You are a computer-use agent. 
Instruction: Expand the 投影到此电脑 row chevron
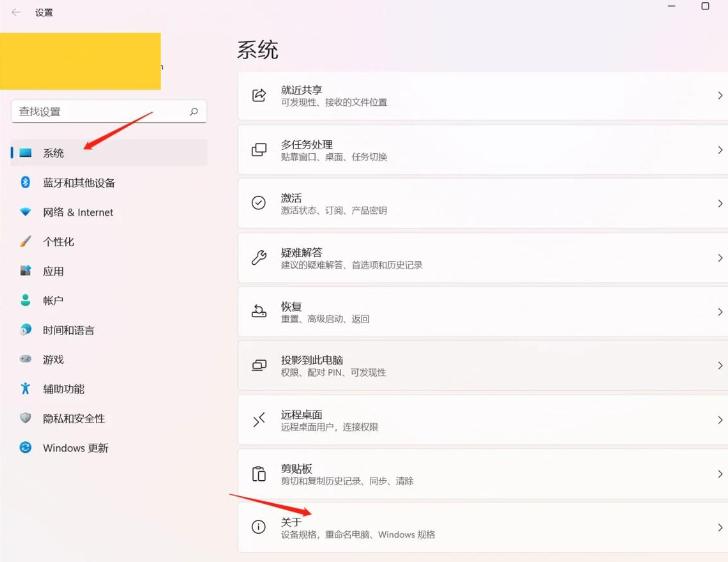point(720,366)
